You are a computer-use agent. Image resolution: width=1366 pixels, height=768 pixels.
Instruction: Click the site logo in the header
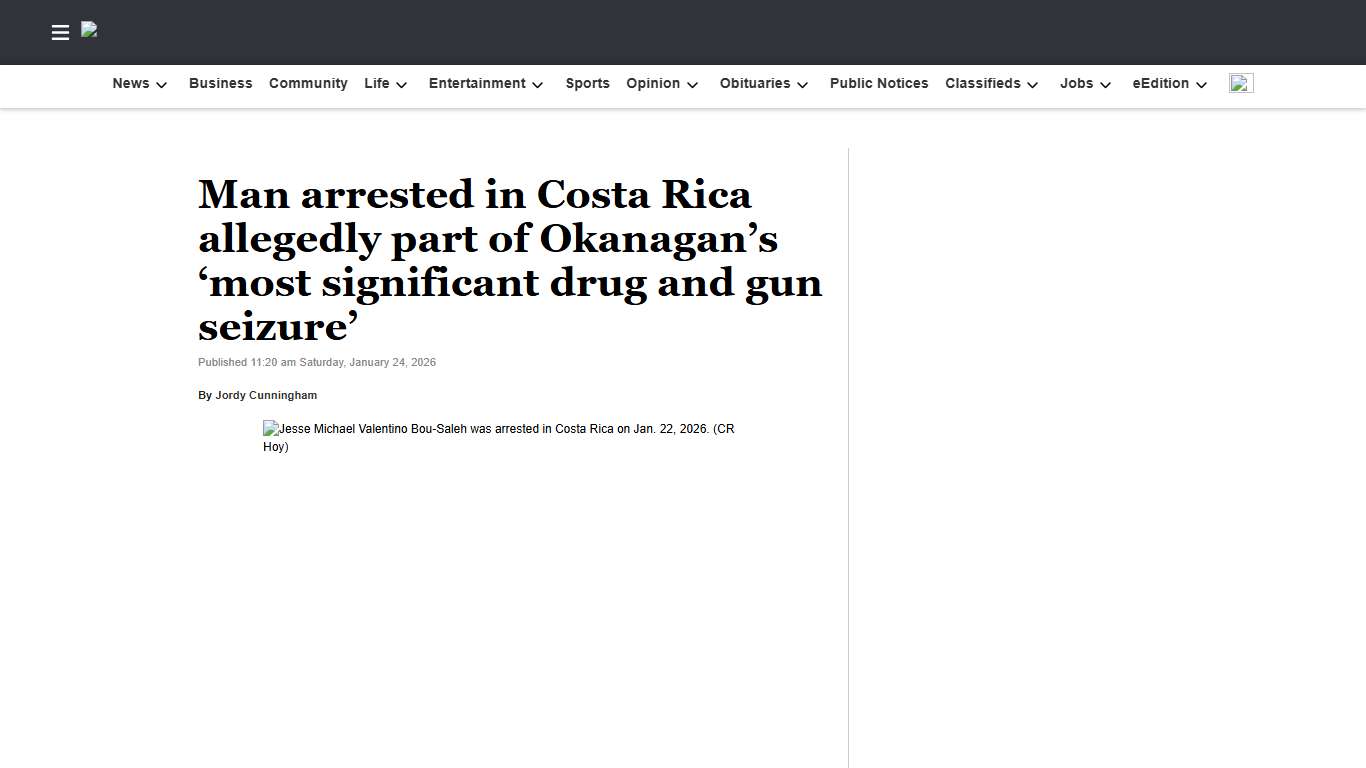pos(89,30)
